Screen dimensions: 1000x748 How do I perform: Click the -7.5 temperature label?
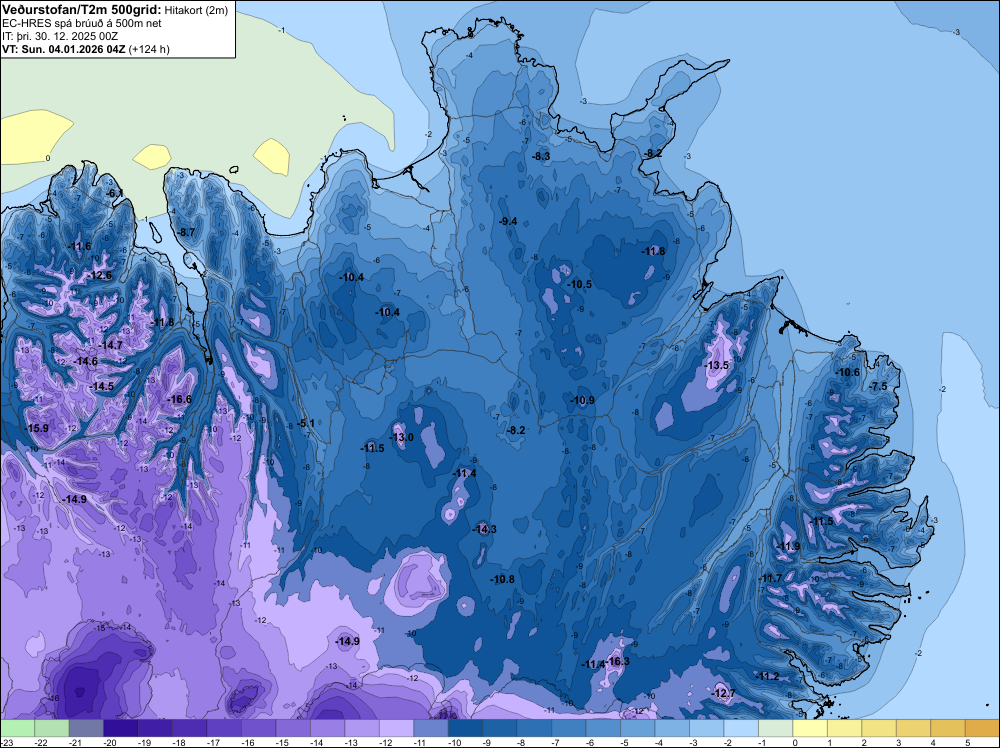click(x=879, y=386)
